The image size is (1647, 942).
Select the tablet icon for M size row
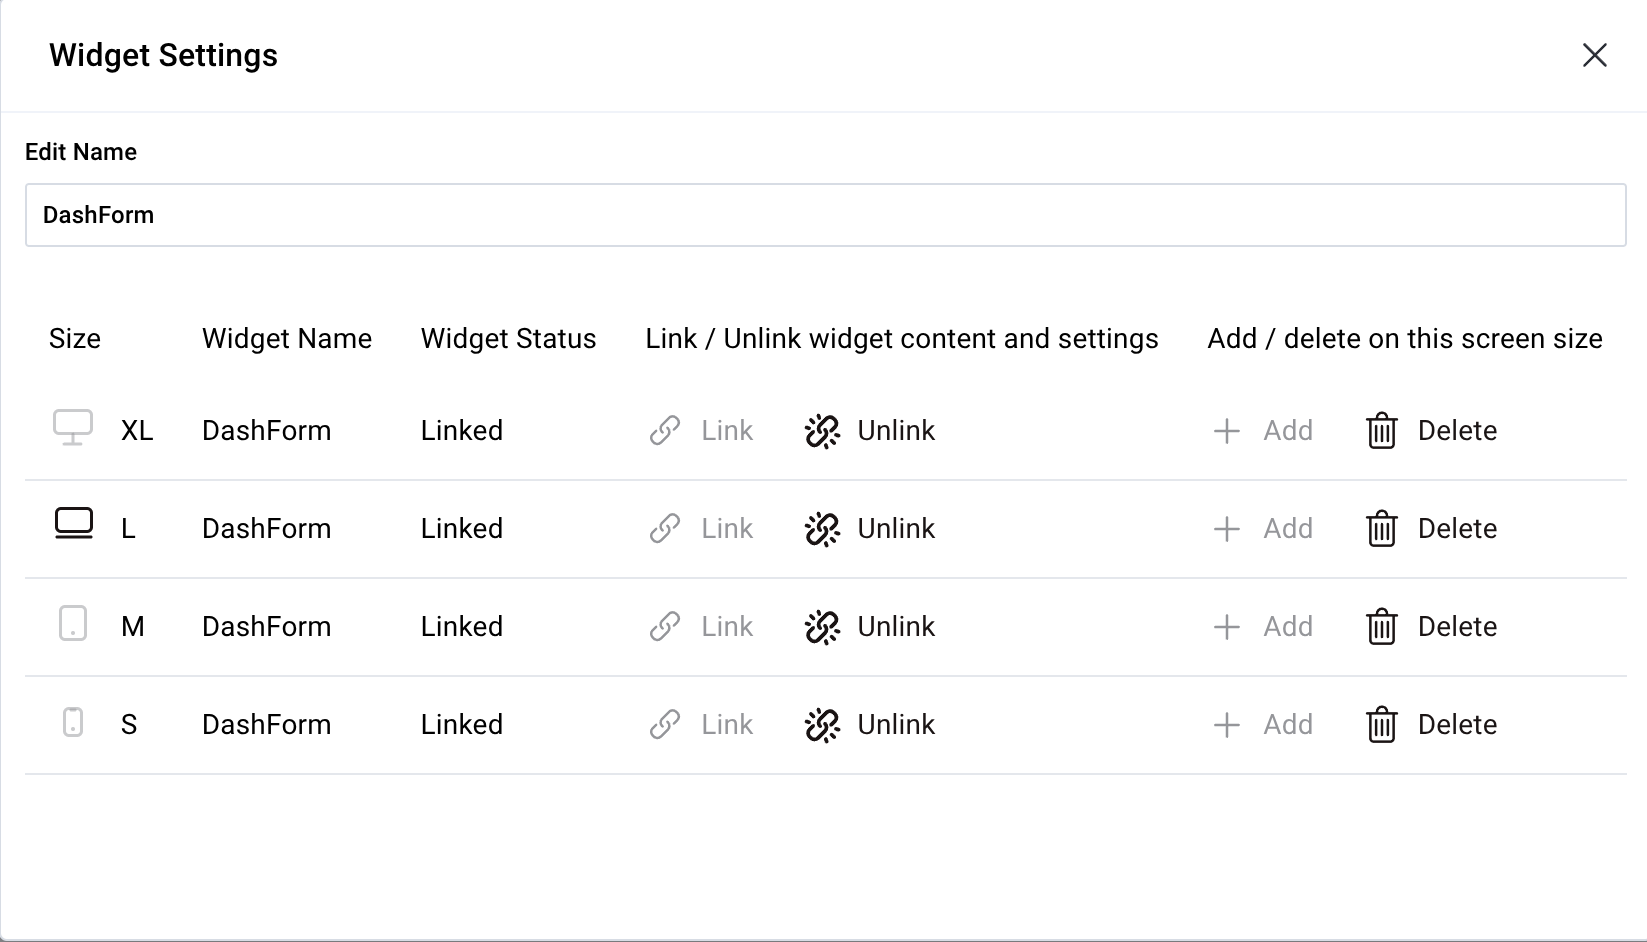point(73,626)
